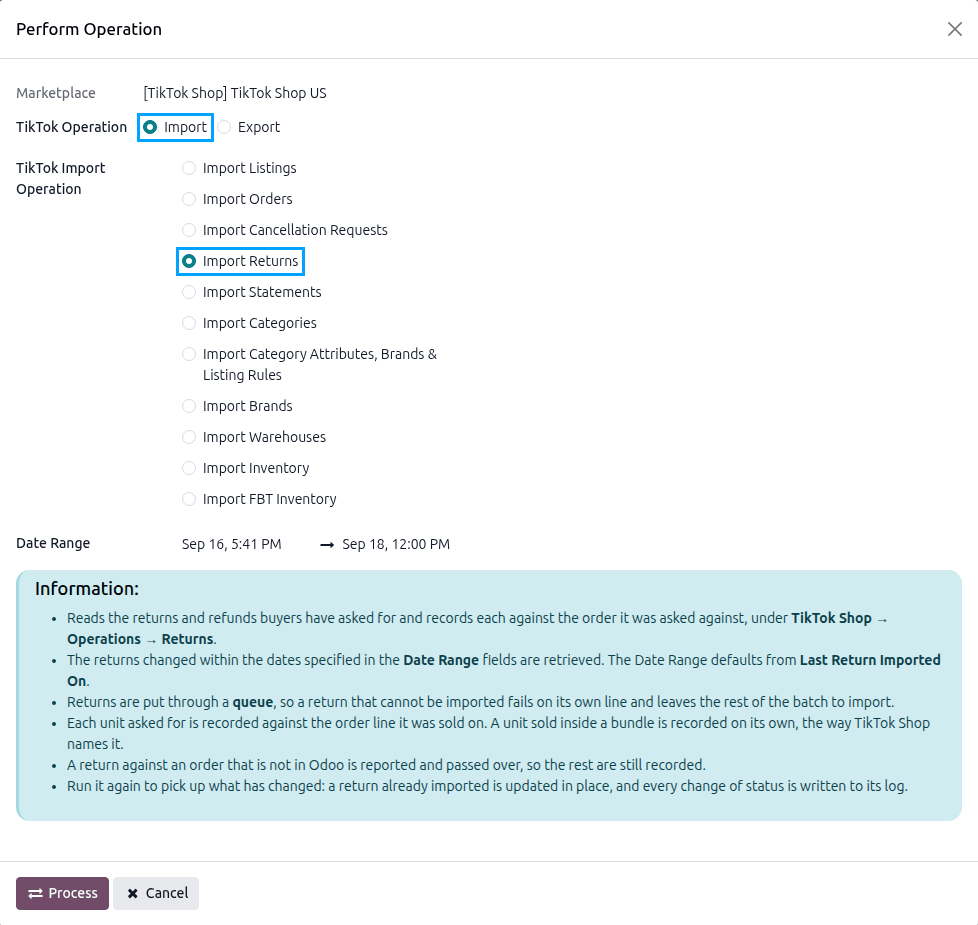
Task: Select the Export TikTok operation
Action: point(249,127)
